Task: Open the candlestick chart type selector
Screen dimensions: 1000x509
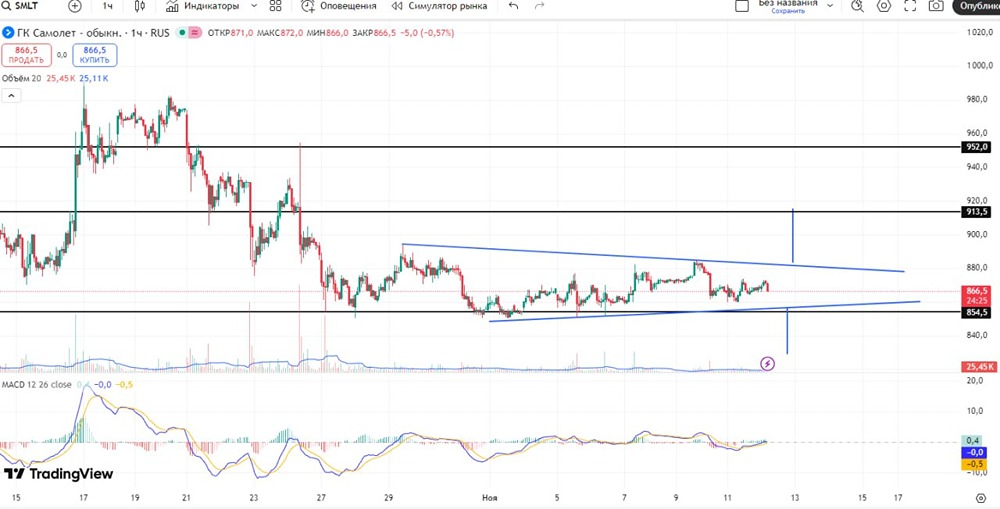Action: pyautogui.click(x=140, y=6)
